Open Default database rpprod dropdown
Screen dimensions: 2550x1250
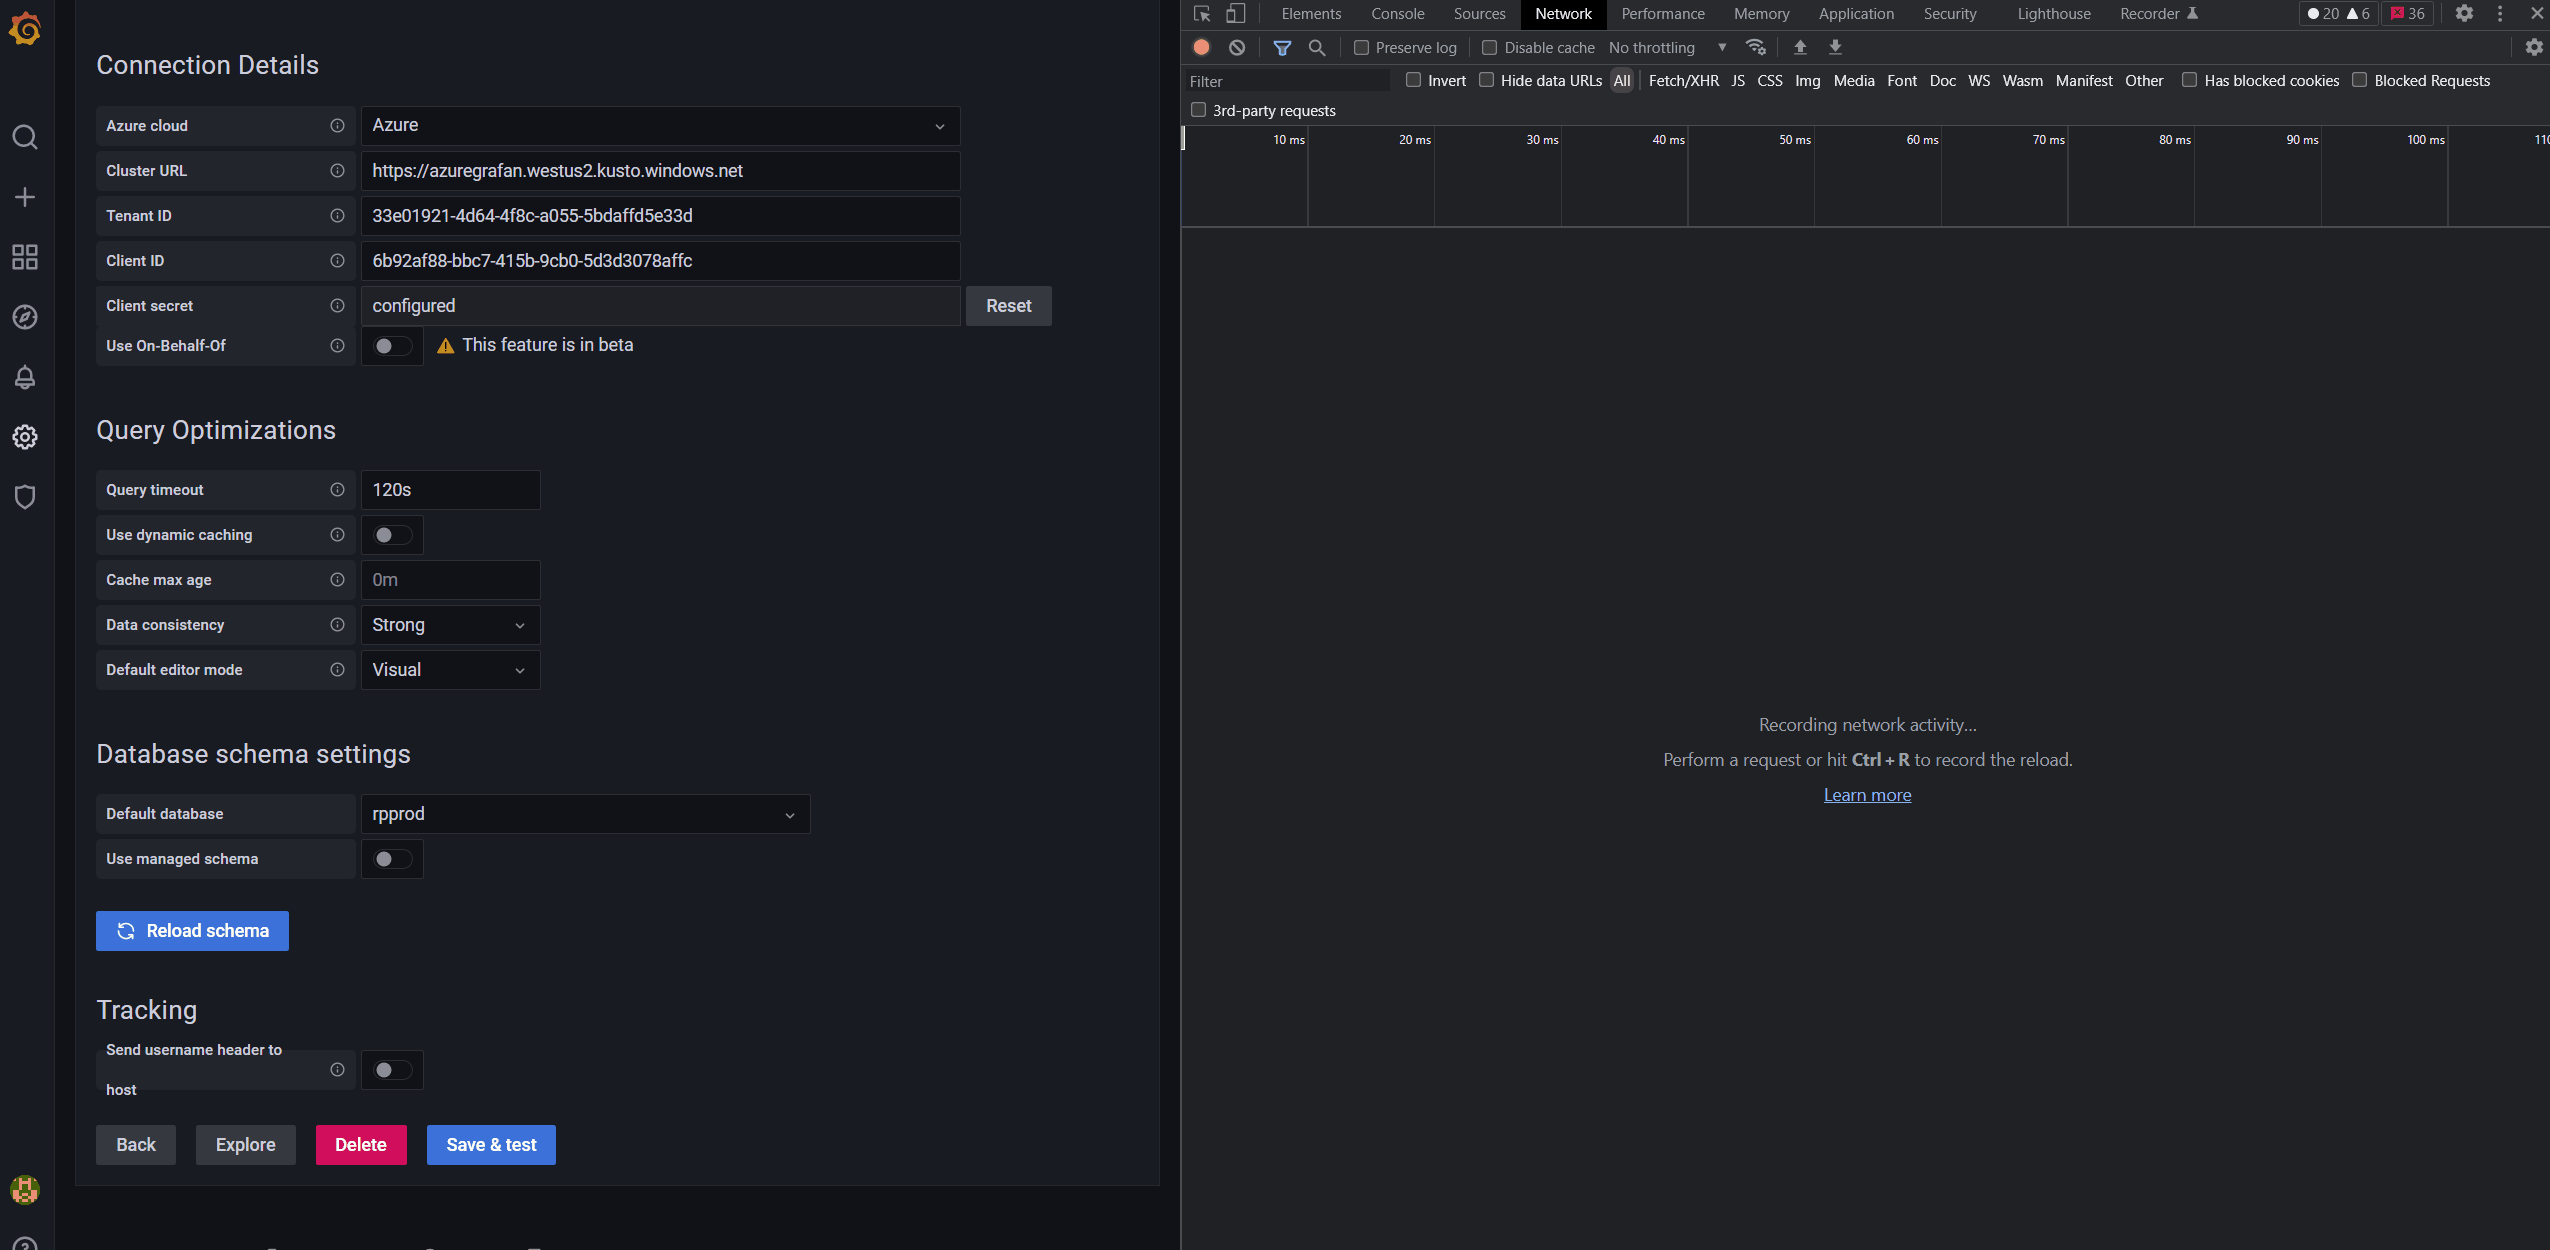(585, 814)
